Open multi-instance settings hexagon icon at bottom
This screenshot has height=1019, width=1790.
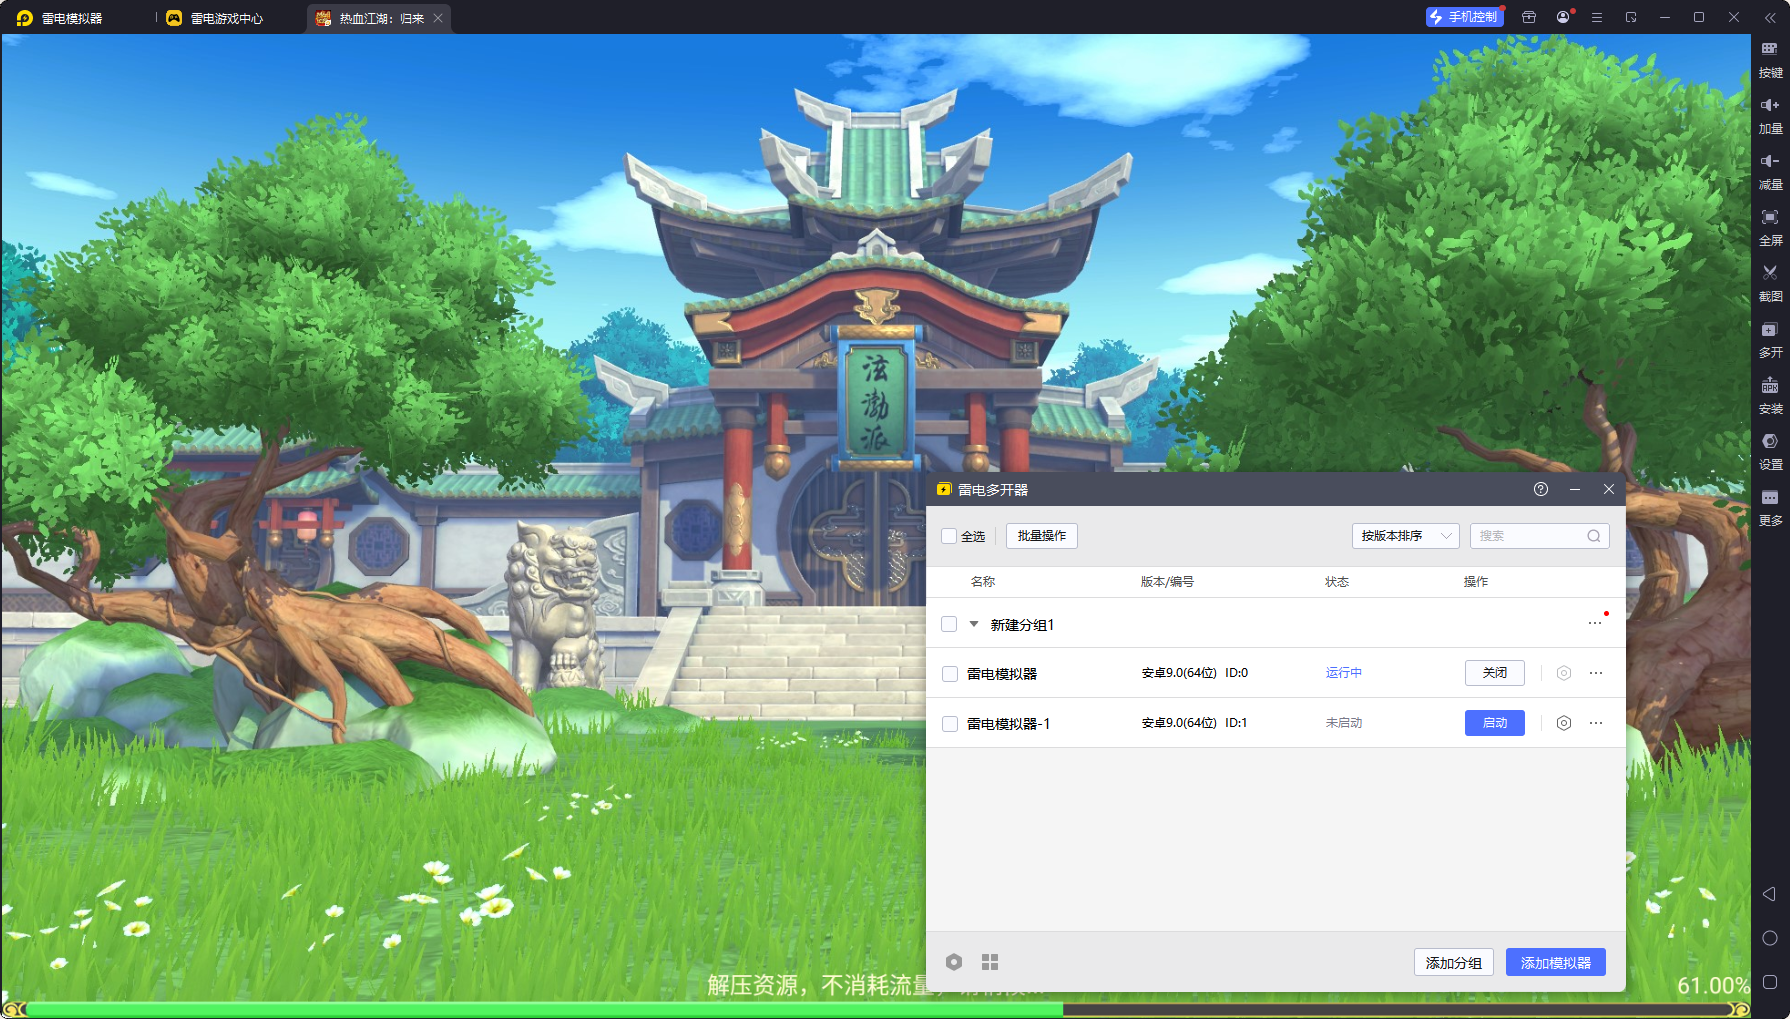(x=954, y=962)
